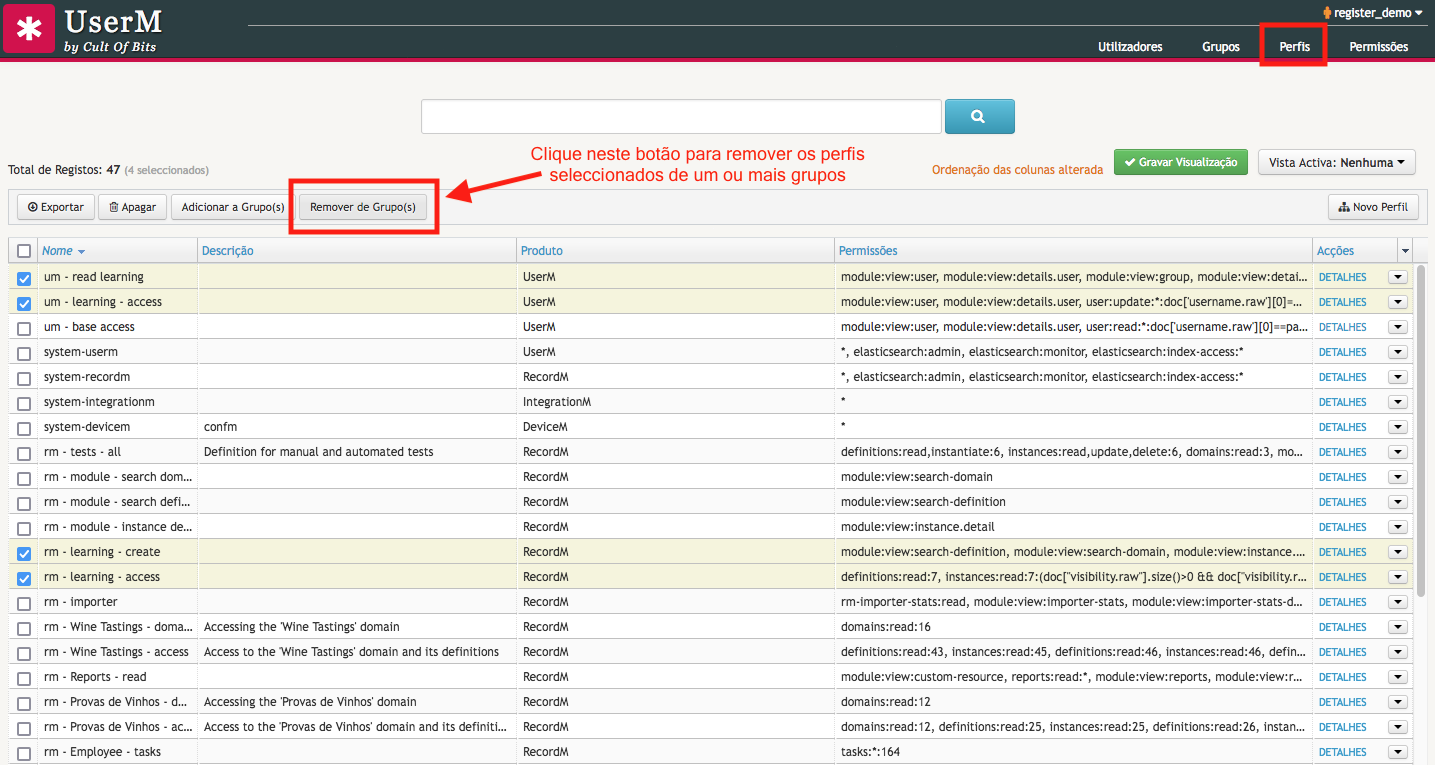Select 'Definition for manual and automated tests' cell
The image size is (1435, 765).
click(x=357, y=452)
